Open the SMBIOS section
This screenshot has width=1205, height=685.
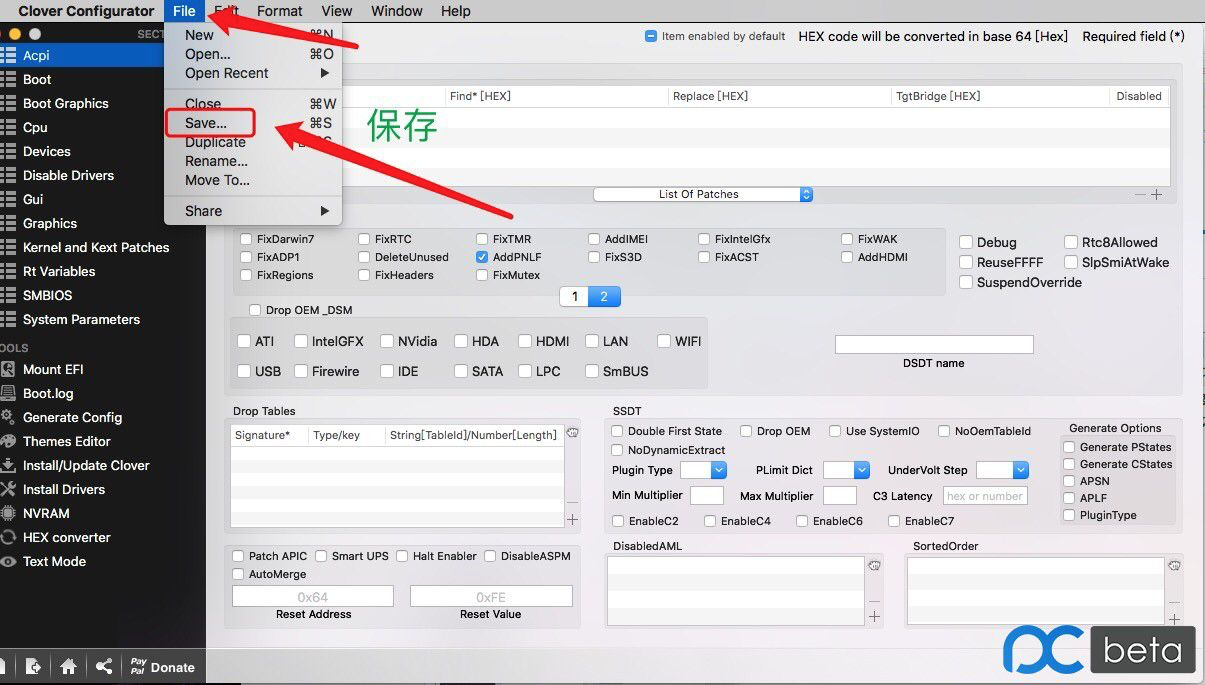[47, 295]
